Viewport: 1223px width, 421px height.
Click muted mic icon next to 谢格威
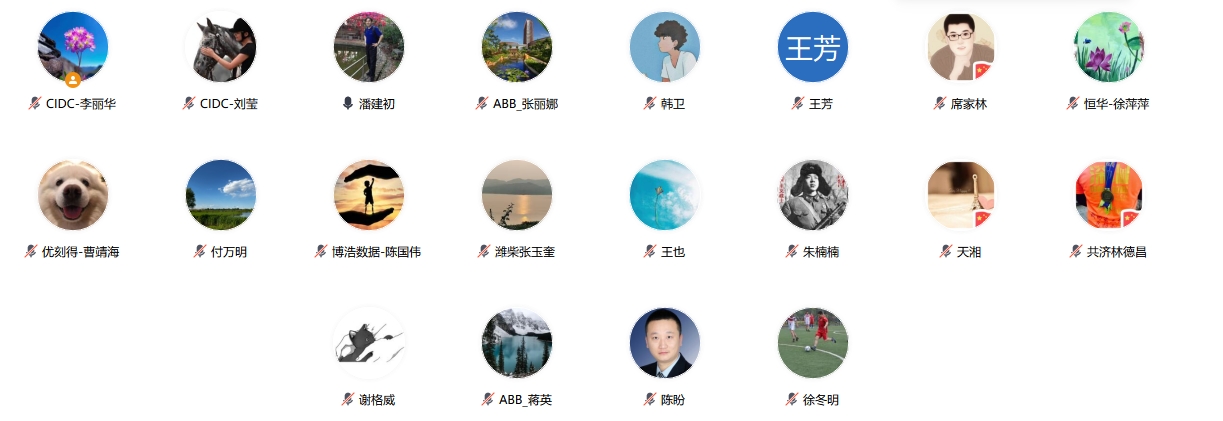coord(348,399)
